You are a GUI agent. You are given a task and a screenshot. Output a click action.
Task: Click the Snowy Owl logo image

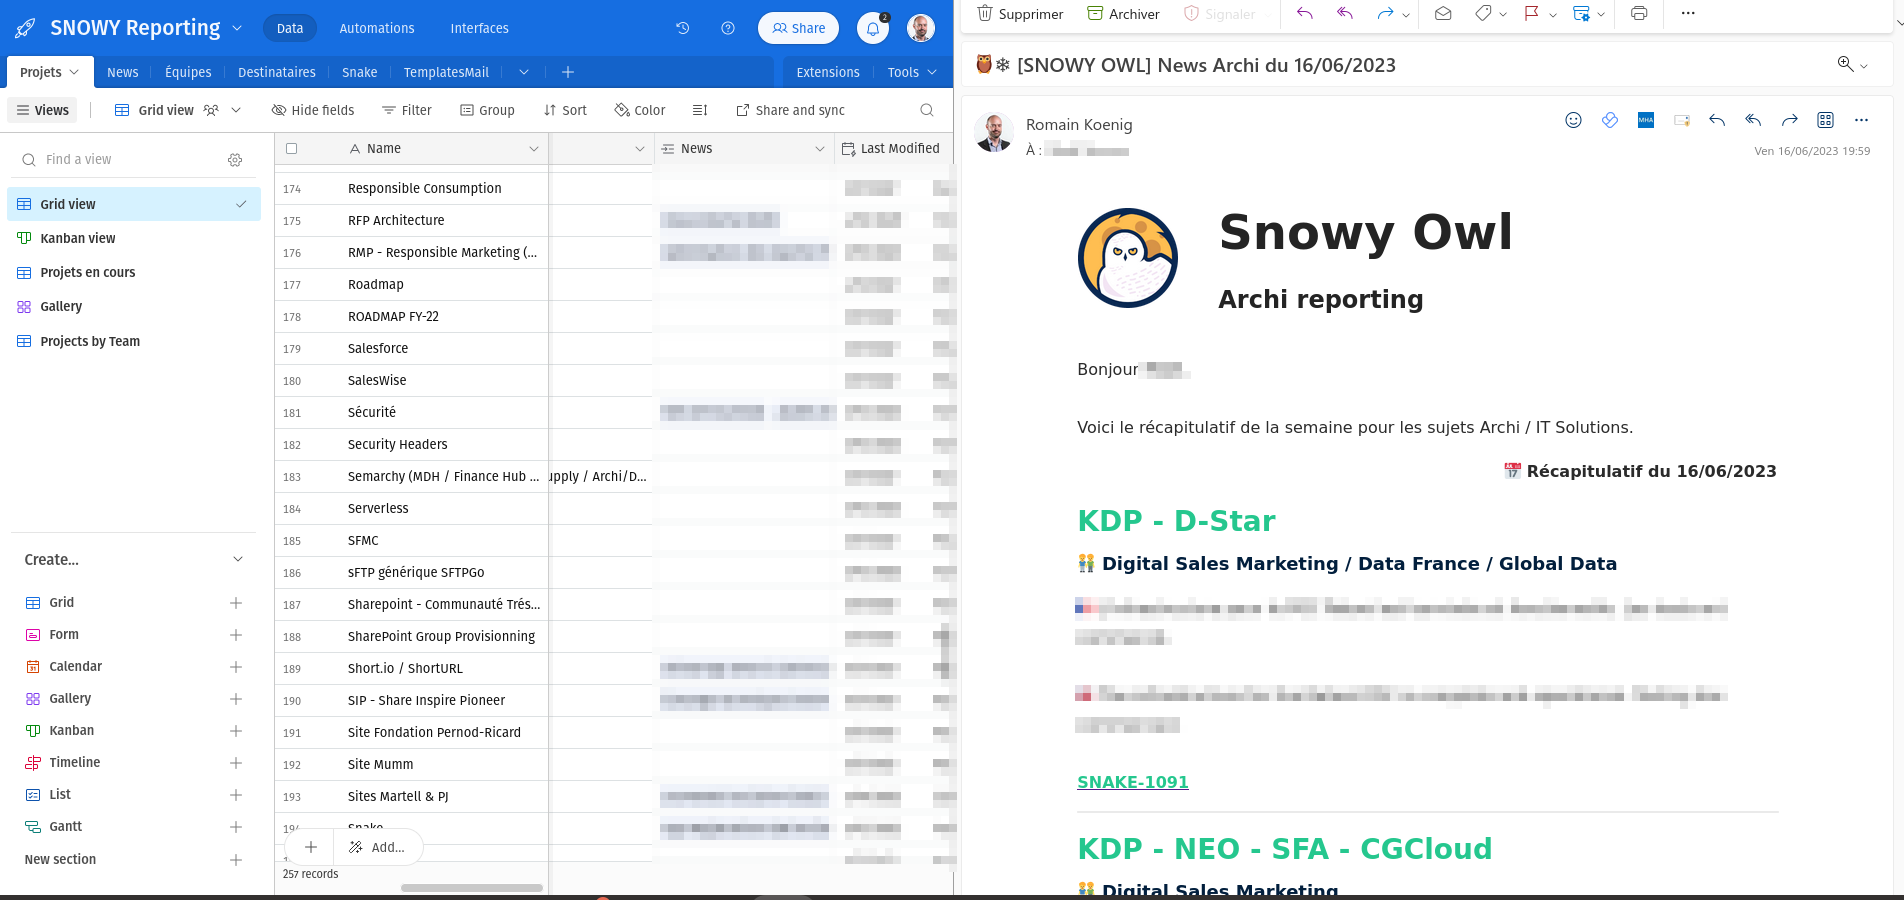click(1128, 258)
